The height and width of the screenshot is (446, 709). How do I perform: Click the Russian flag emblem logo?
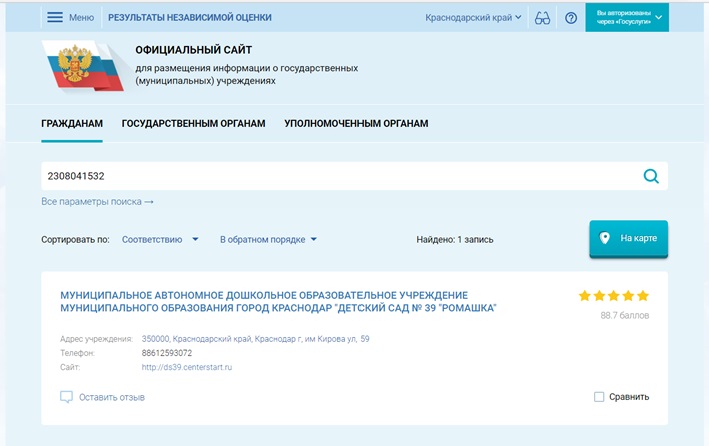[83, 66]
